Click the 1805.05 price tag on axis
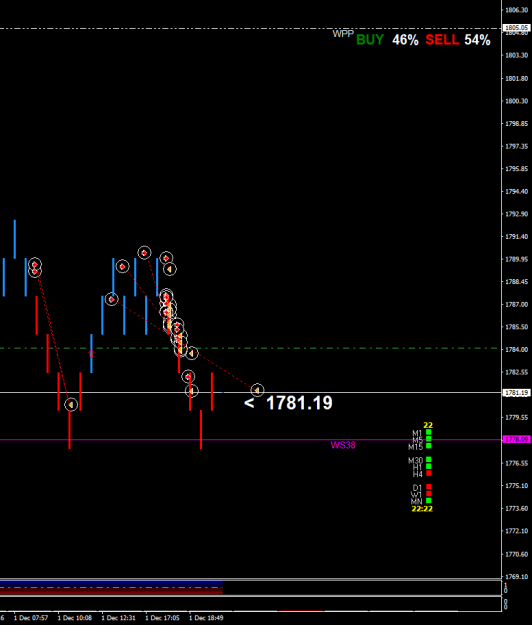 pyautogui.click(x=517, y=28)
